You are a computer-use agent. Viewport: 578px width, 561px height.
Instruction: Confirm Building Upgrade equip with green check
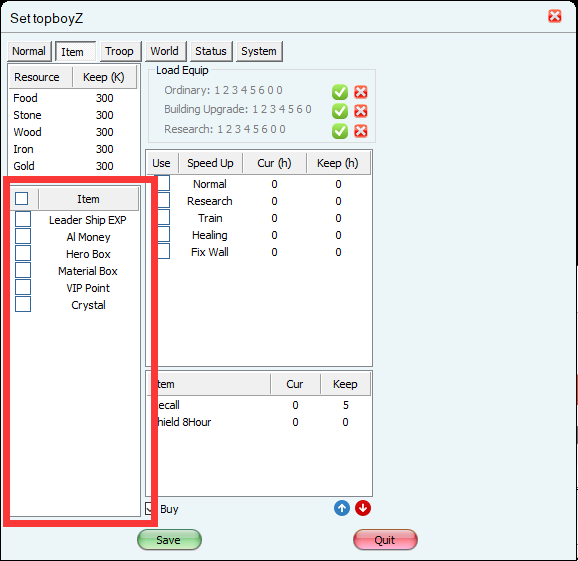pyautogui.click(x=340, y=111)
